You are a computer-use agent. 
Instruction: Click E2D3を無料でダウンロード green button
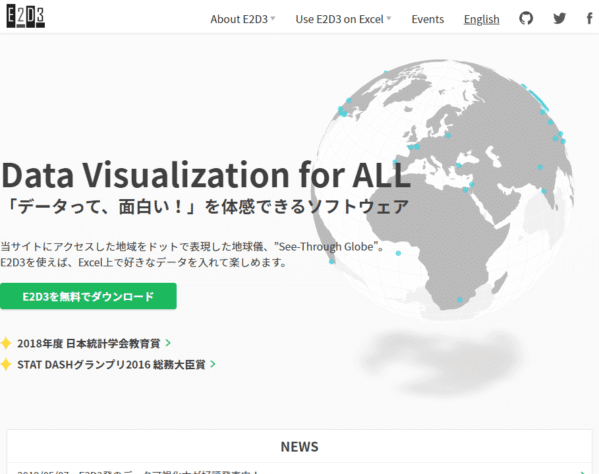(88, 296)
